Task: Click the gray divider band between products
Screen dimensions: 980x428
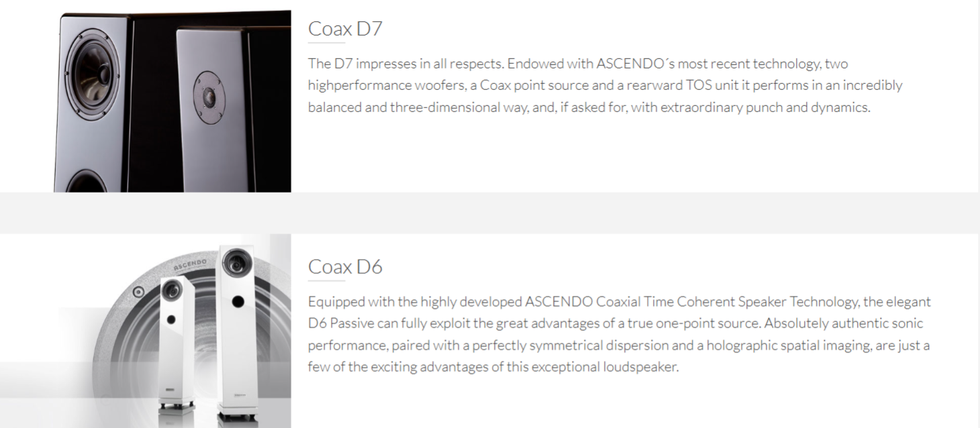Action: [490, 213]
